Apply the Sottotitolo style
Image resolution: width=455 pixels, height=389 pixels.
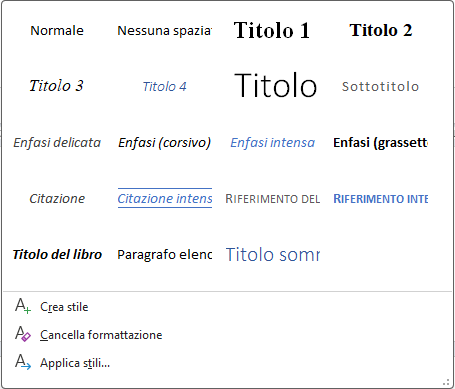380,86
